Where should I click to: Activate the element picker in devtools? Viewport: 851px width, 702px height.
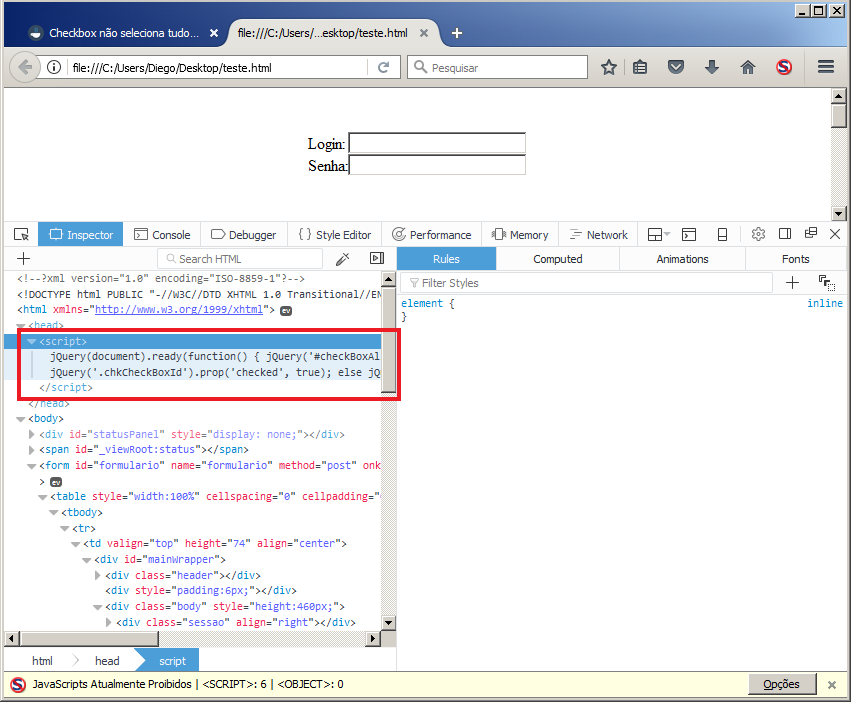tap(21, 235)
